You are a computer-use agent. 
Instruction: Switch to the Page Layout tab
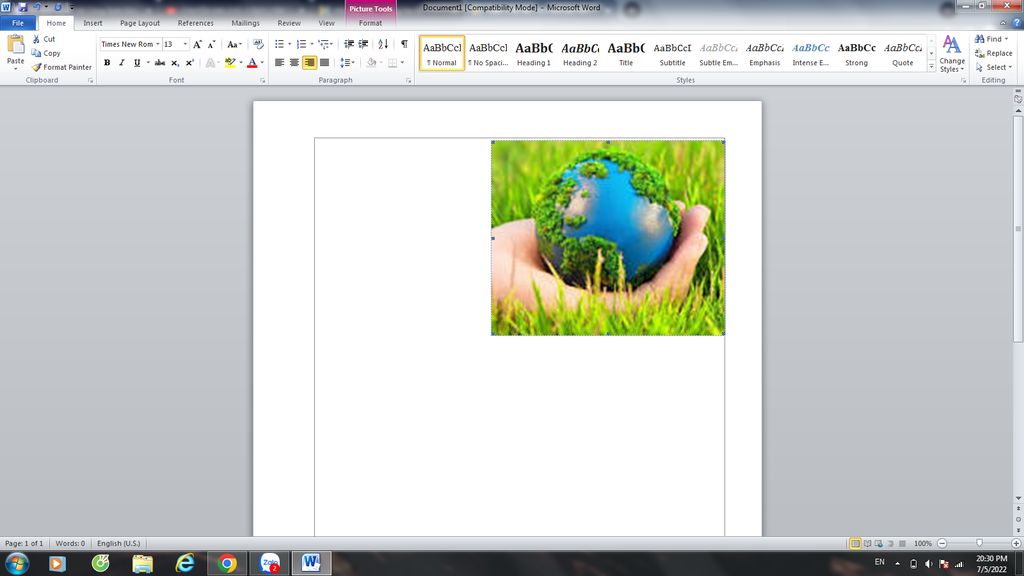(x=140, y=23)
